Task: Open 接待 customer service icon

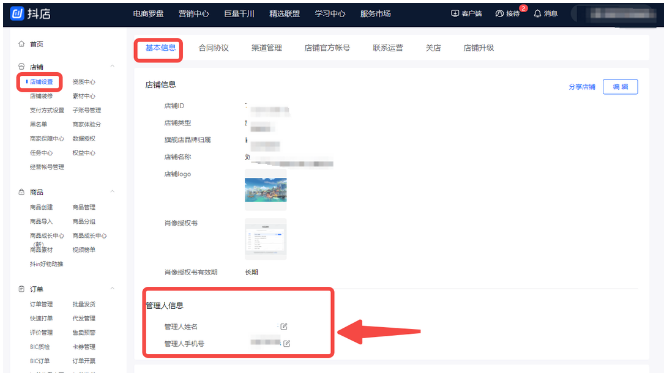Action: coord(499,14)
